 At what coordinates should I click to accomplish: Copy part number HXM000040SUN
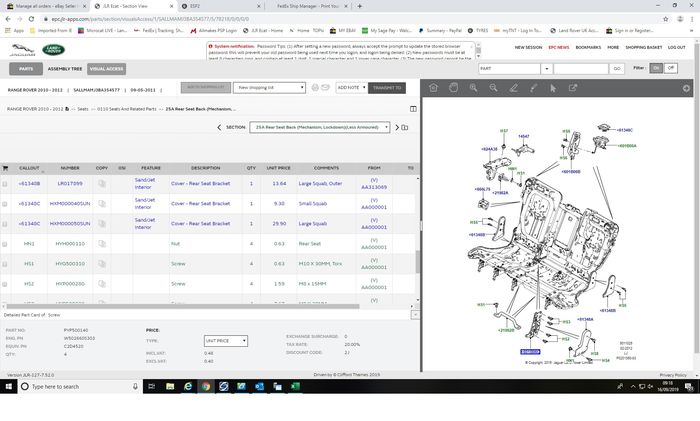click(102, 204)
